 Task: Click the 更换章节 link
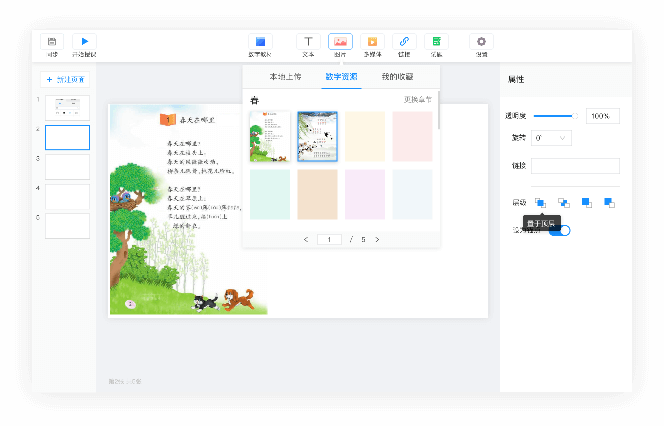[417, 100]
